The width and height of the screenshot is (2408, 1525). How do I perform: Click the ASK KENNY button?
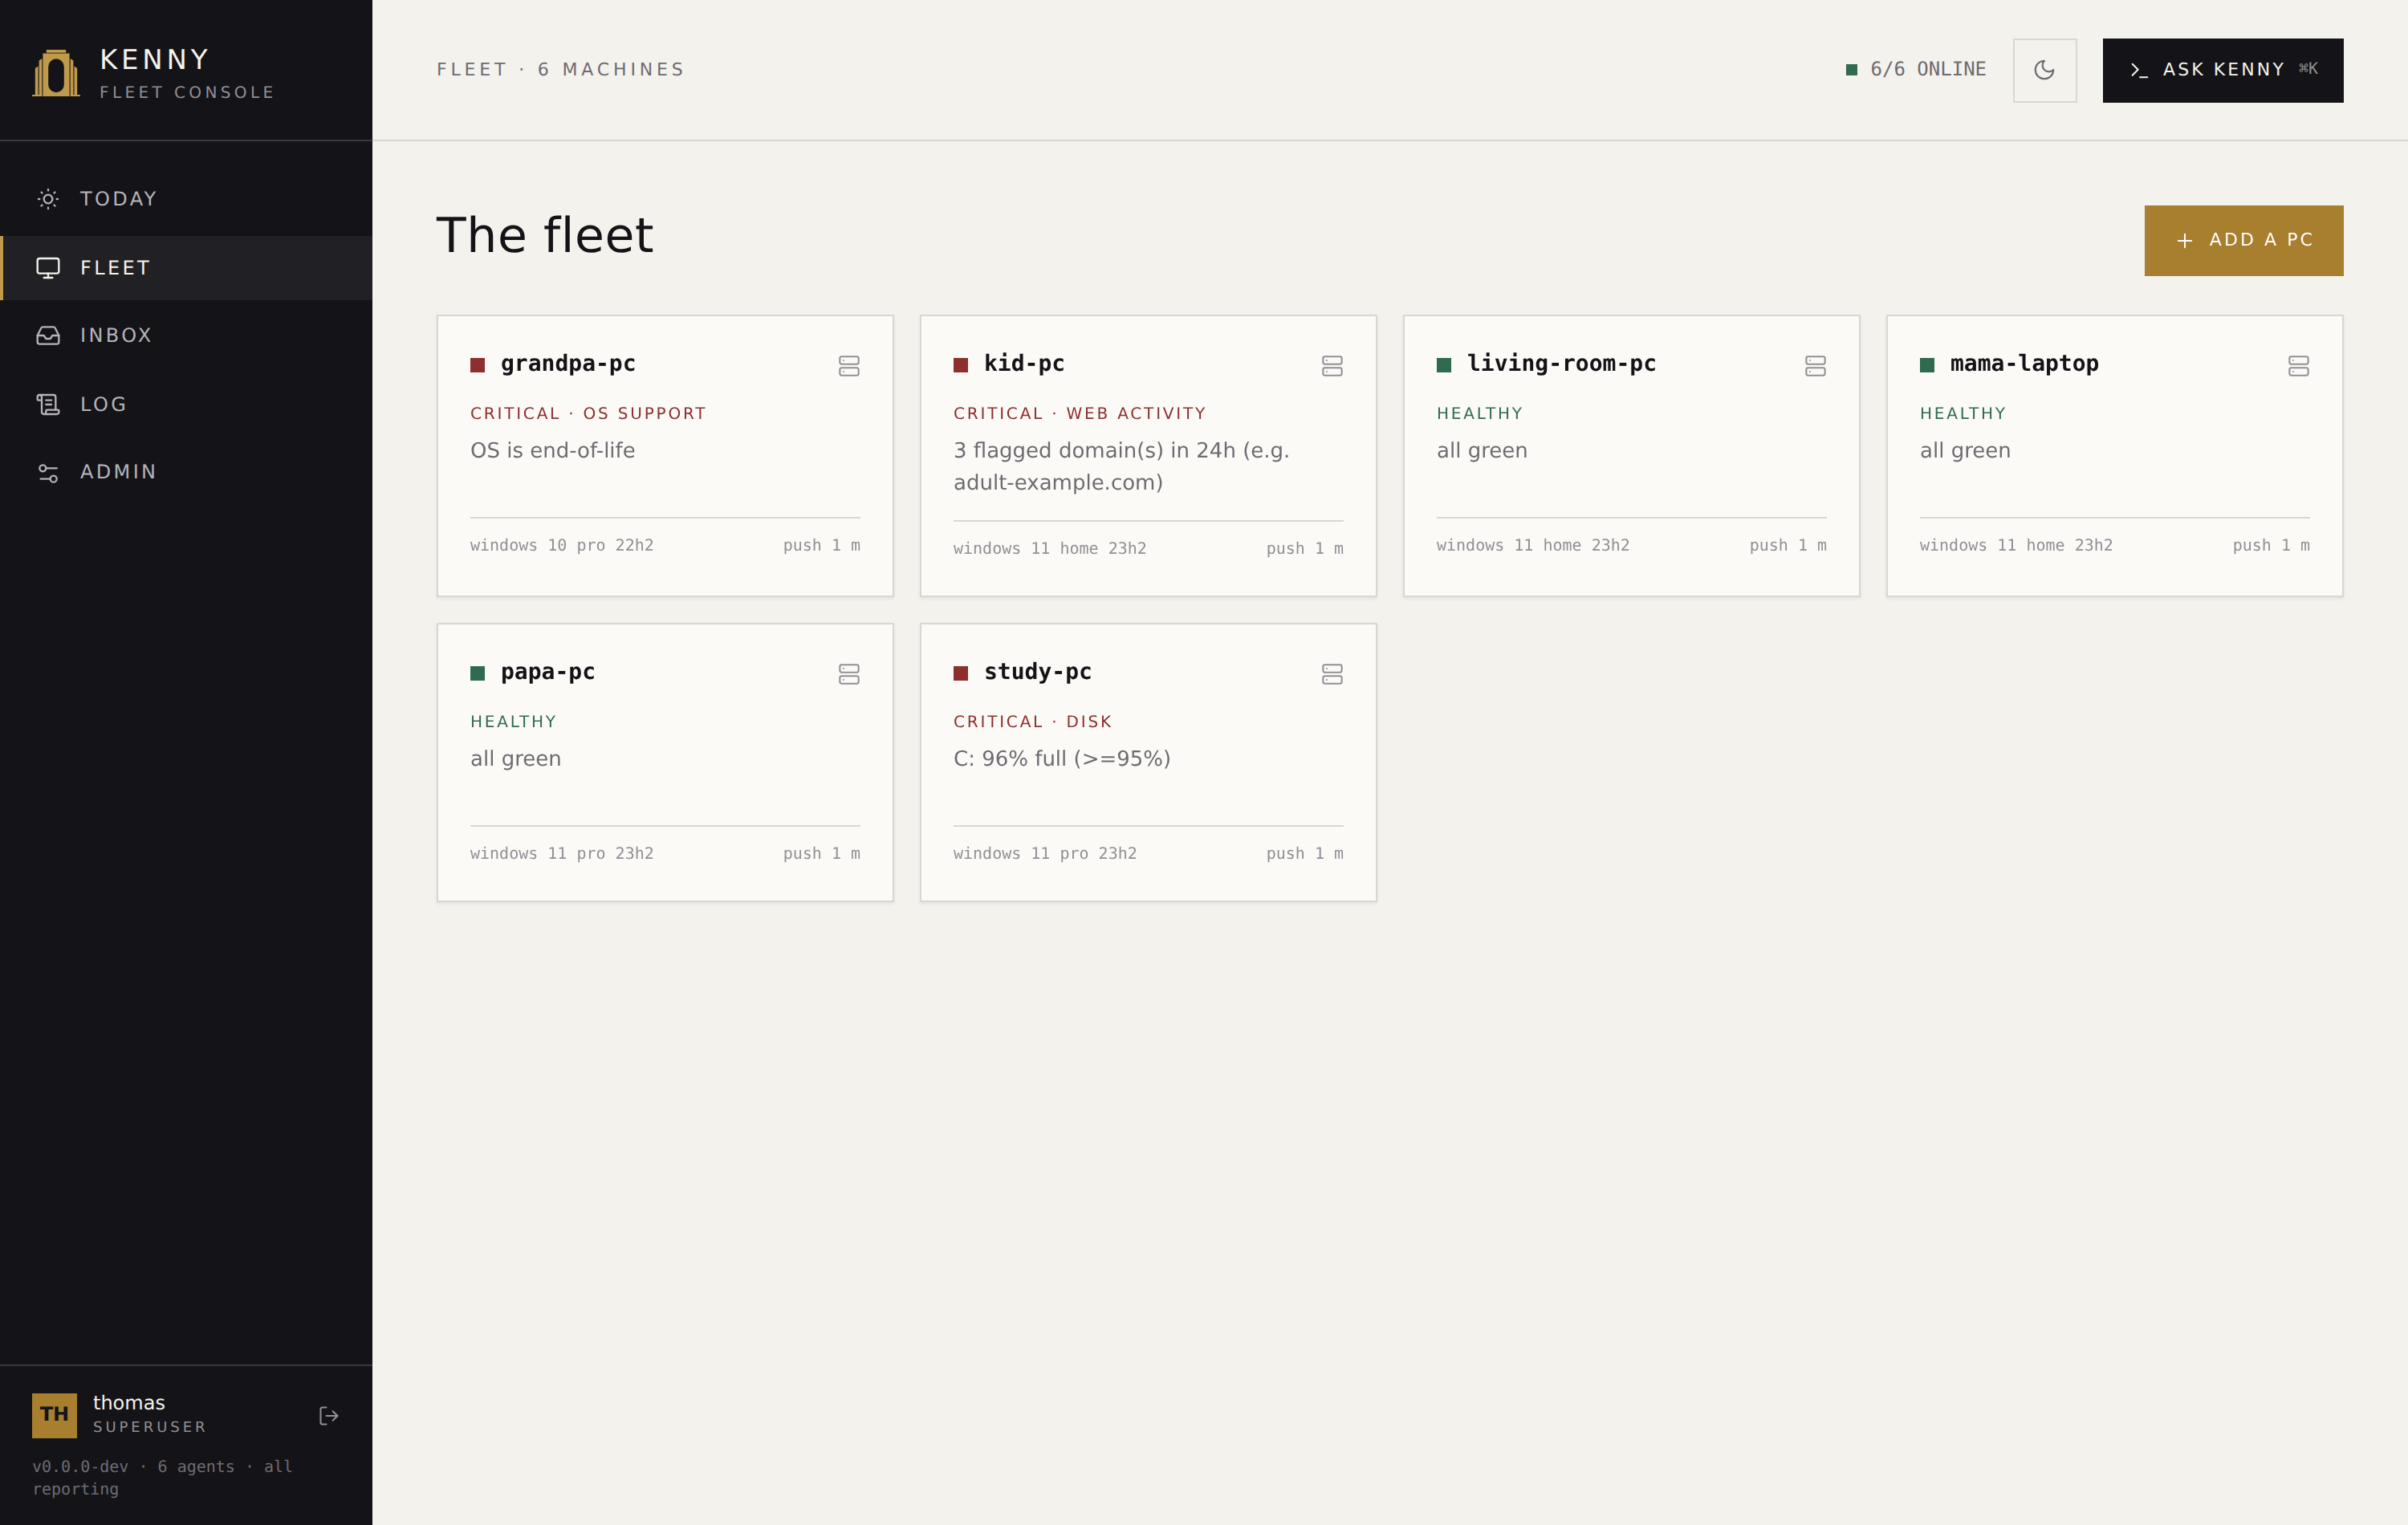pos(2222,70)
